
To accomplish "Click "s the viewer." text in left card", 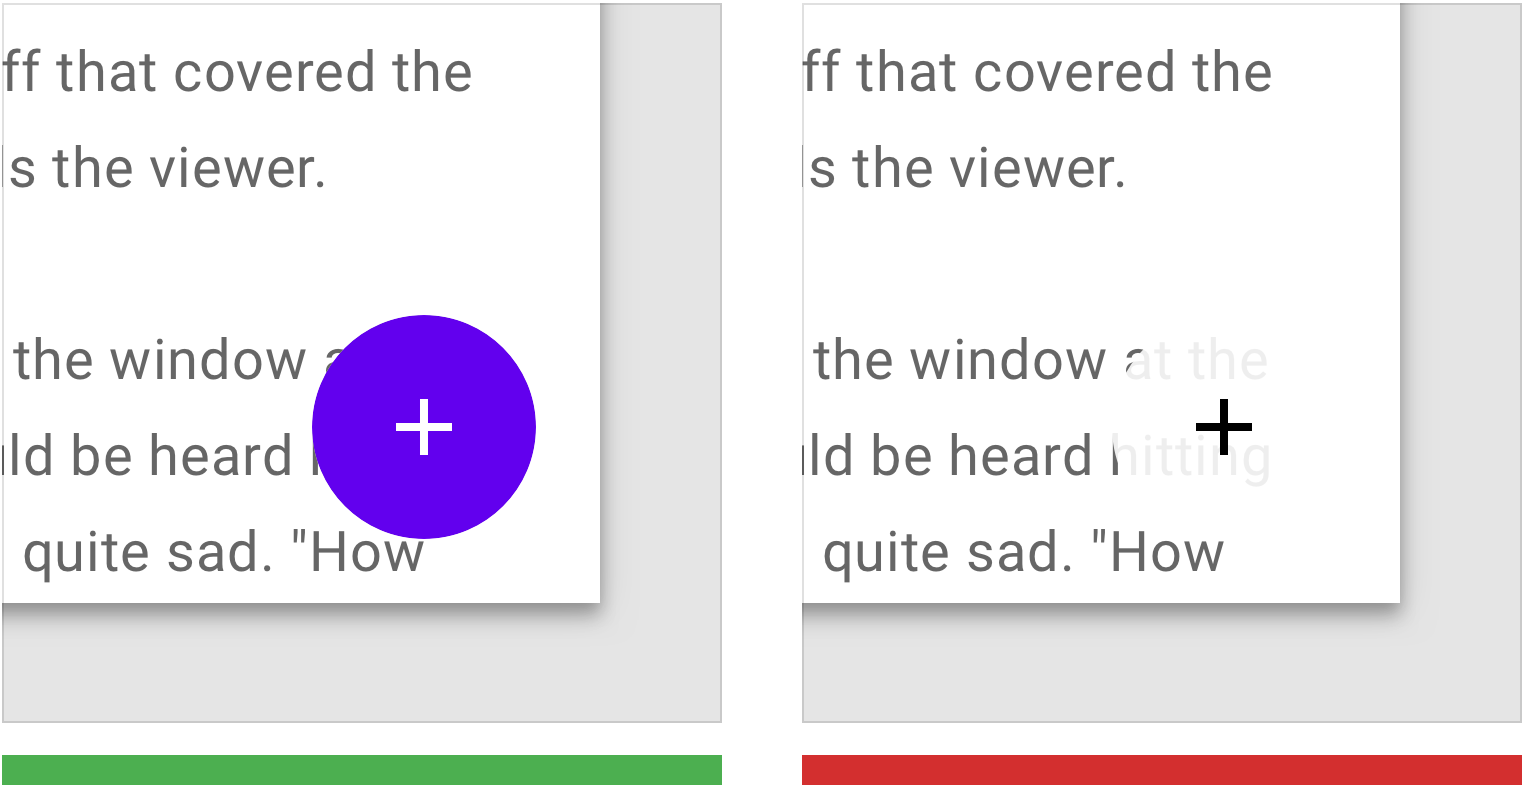I will pos(168,167).
